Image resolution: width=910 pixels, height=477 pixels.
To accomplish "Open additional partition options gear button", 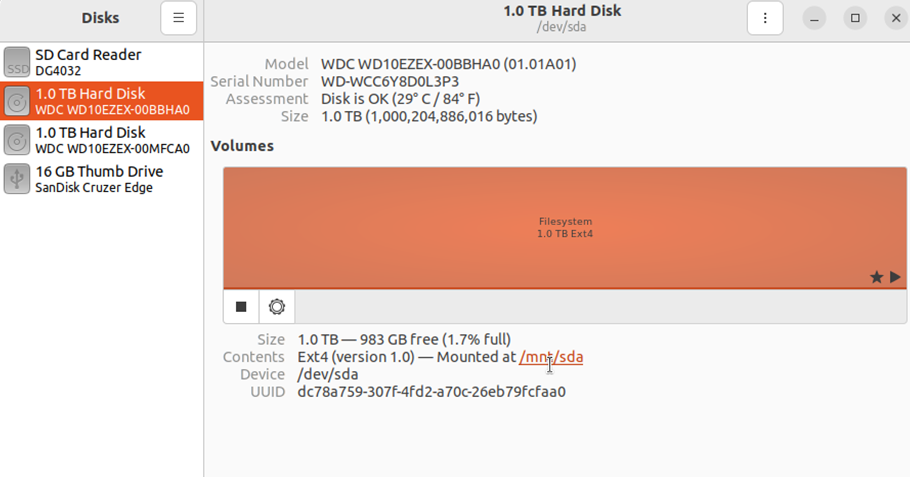I will click(277, 306).
